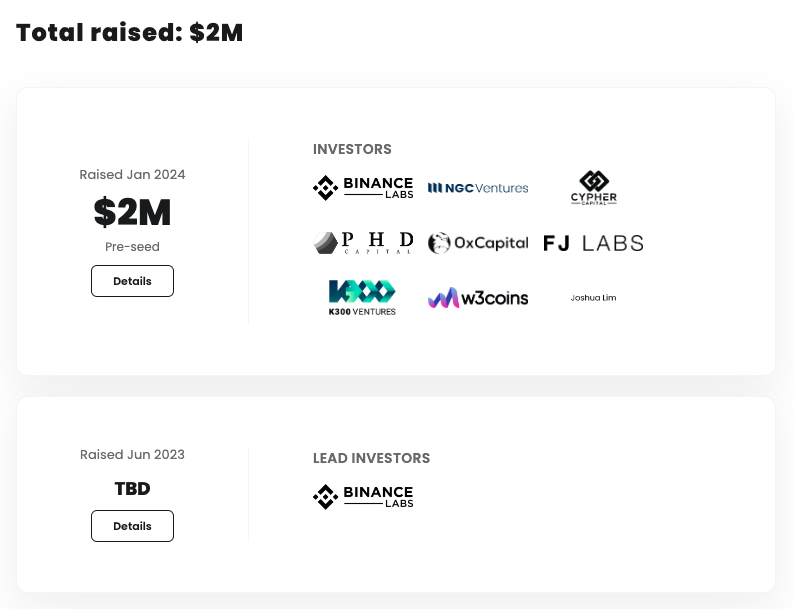Open the Joshua Lim investor link

click(x=593, y=298)
